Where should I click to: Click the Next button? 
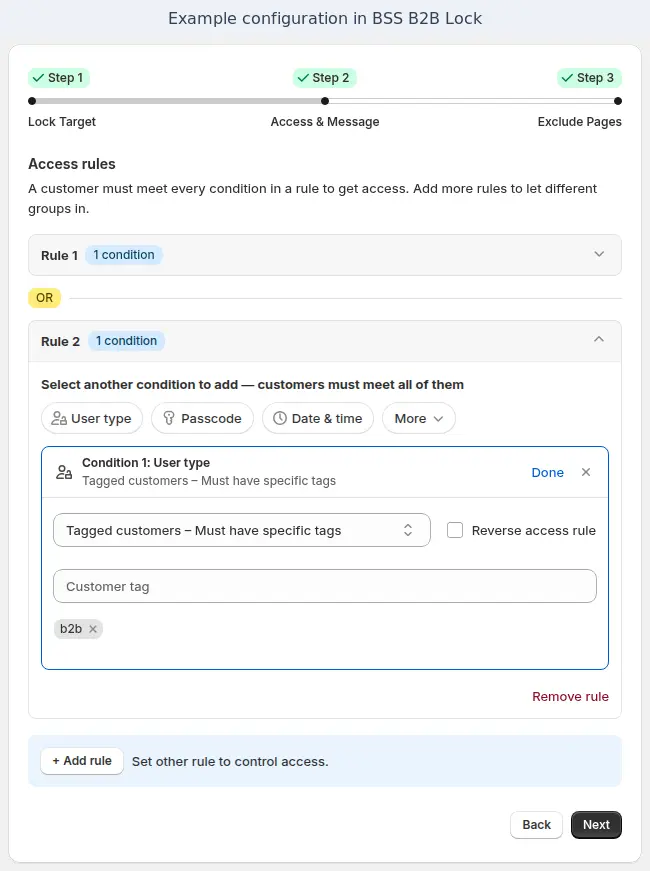pyautogui.click(x=596, y=825)
